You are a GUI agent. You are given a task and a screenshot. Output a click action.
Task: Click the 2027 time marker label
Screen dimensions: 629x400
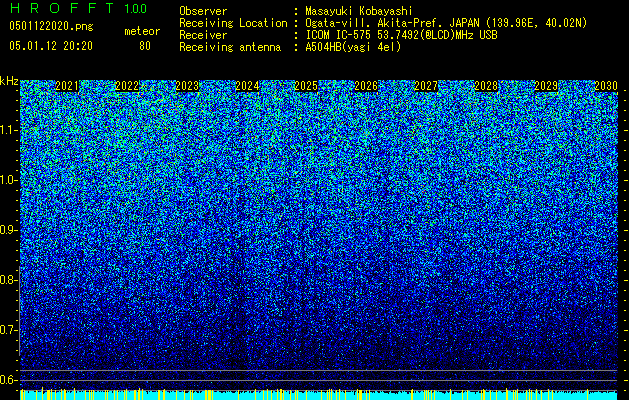[426, 86]
